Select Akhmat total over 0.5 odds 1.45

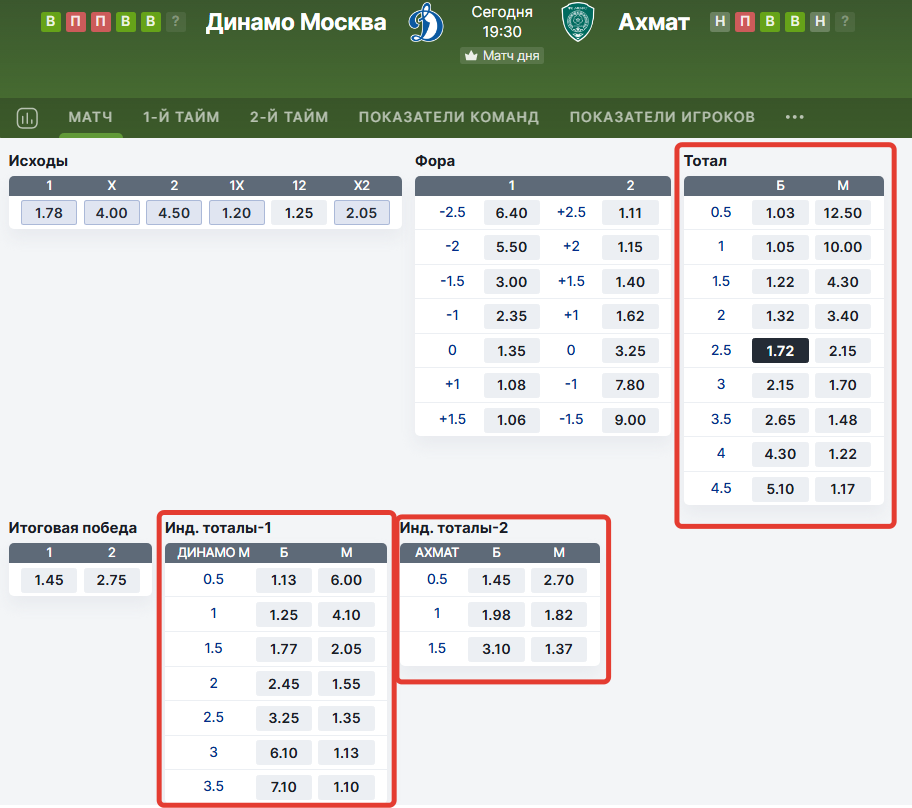click(496, 580)
